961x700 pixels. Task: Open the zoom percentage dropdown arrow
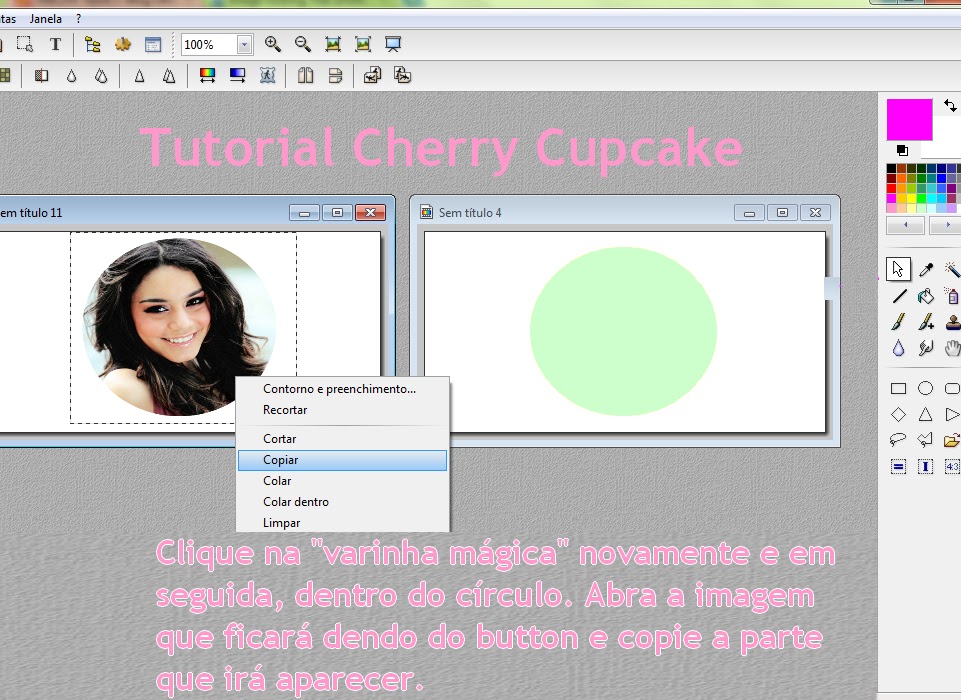coord(244,45)
